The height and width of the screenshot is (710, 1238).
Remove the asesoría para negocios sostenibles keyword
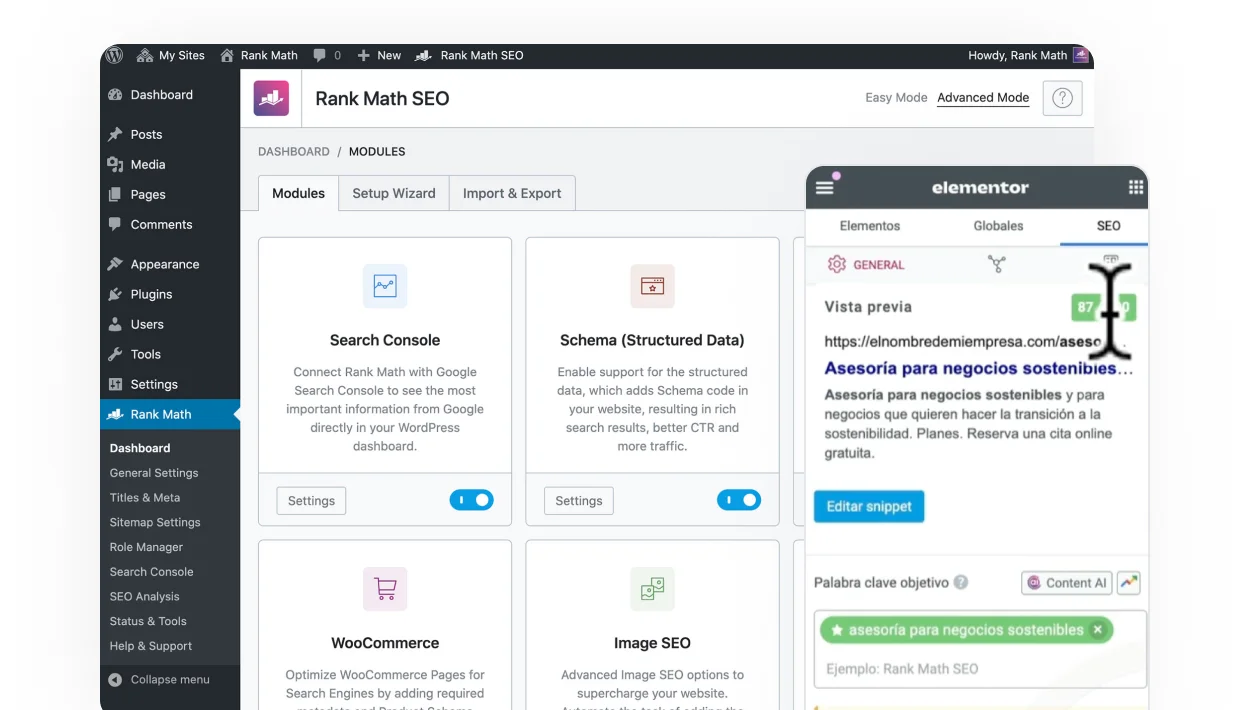pos(1097,630)
